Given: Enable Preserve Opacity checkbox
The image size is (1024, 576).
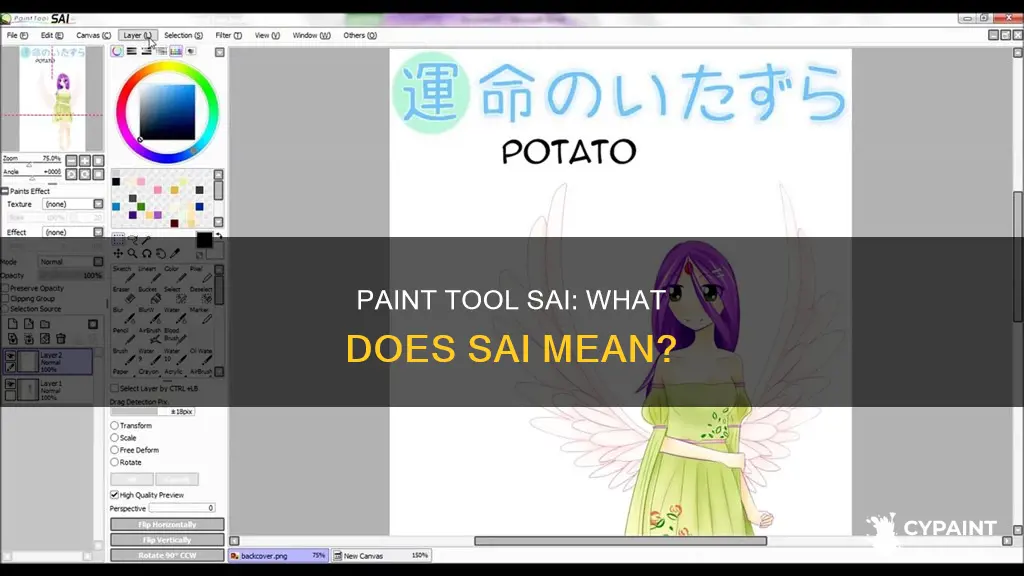Looking at the screenshot, I should tap(5, 288).
